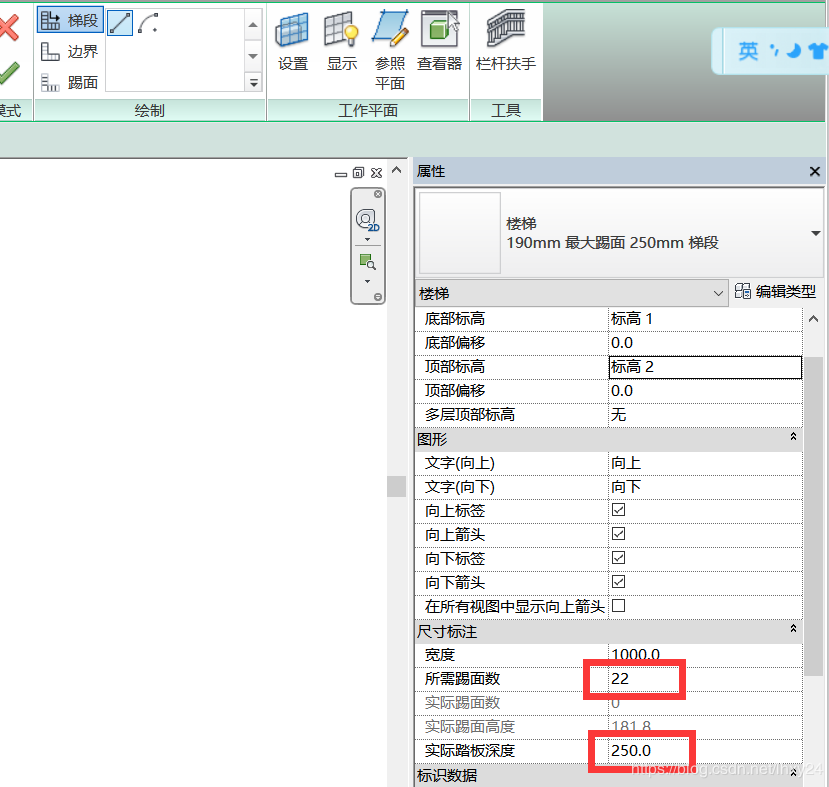Open steering wheel dropdown arrow
The width and height of the screenshot is (829, 787).
pyautogui.click(x=367, y=239)
